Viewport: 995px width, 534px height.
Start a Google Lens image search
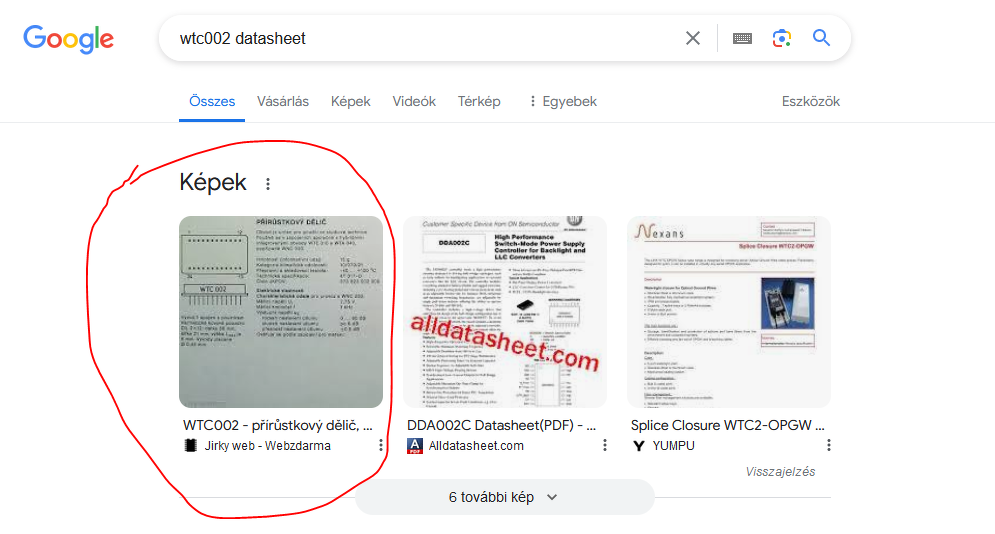(782, 38)
